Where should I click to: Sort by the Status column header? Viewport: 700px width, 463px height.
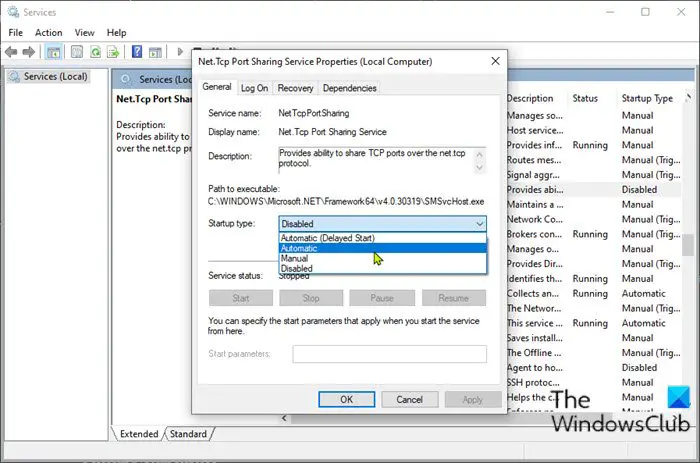pyautogui.click(x=585, y=98)
